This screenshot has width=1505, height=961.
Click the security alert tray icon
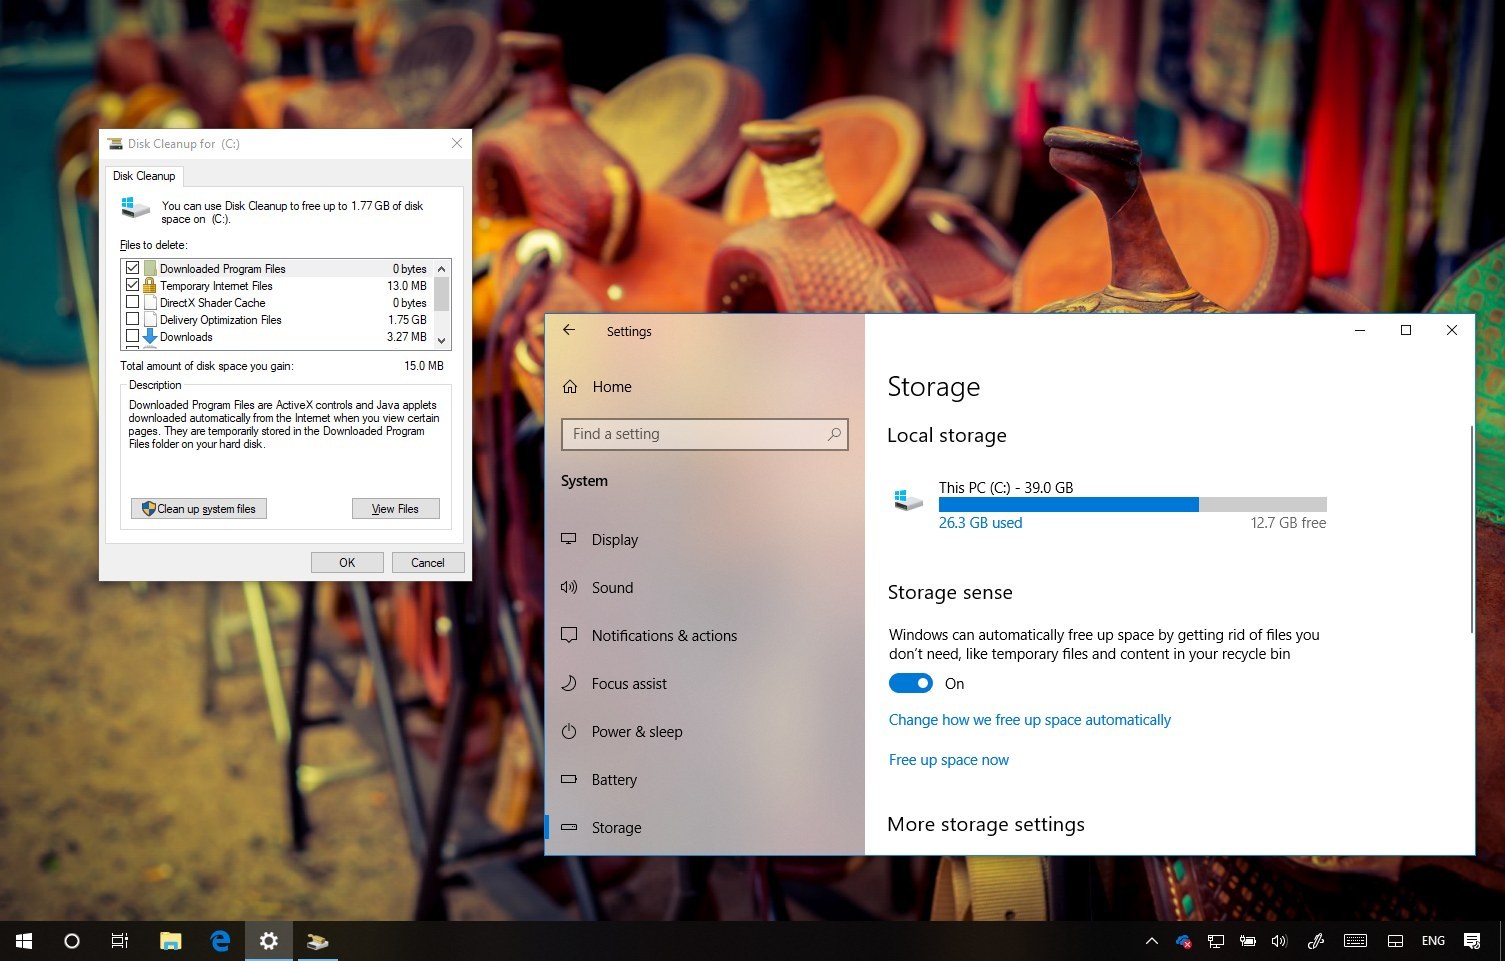(x=1184, y=941)
